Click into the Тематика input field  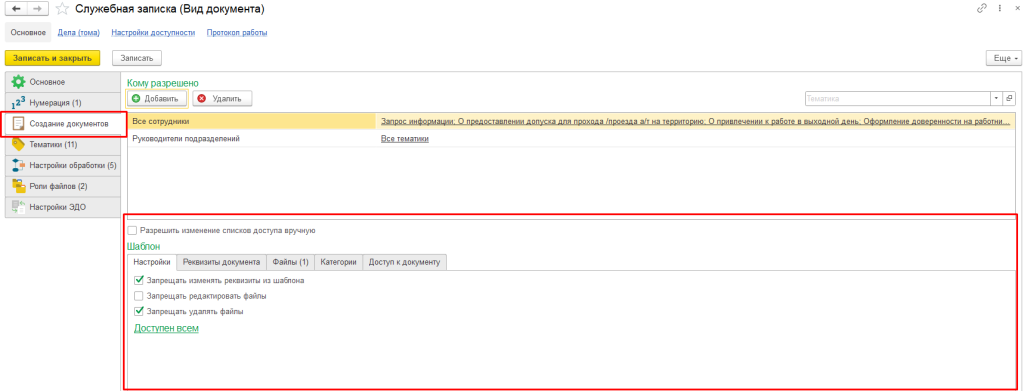pyautogui.click(x=898, y=98)
